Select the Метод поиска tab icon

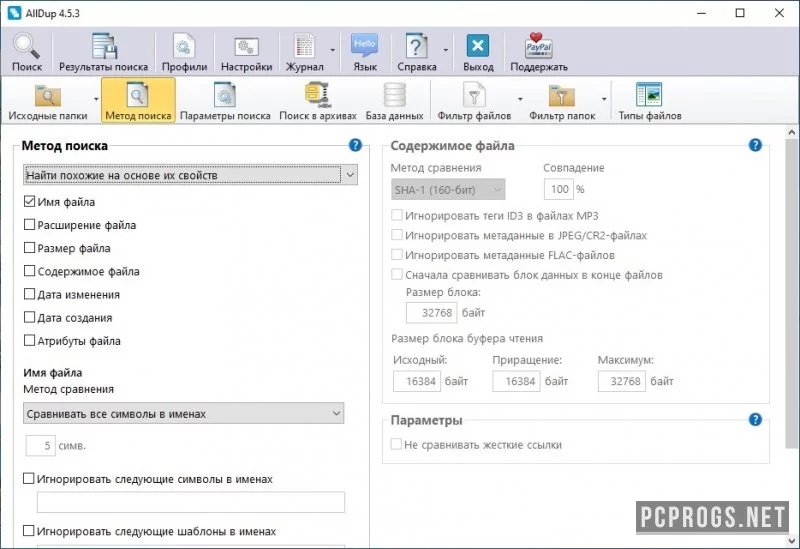(138, 101)
